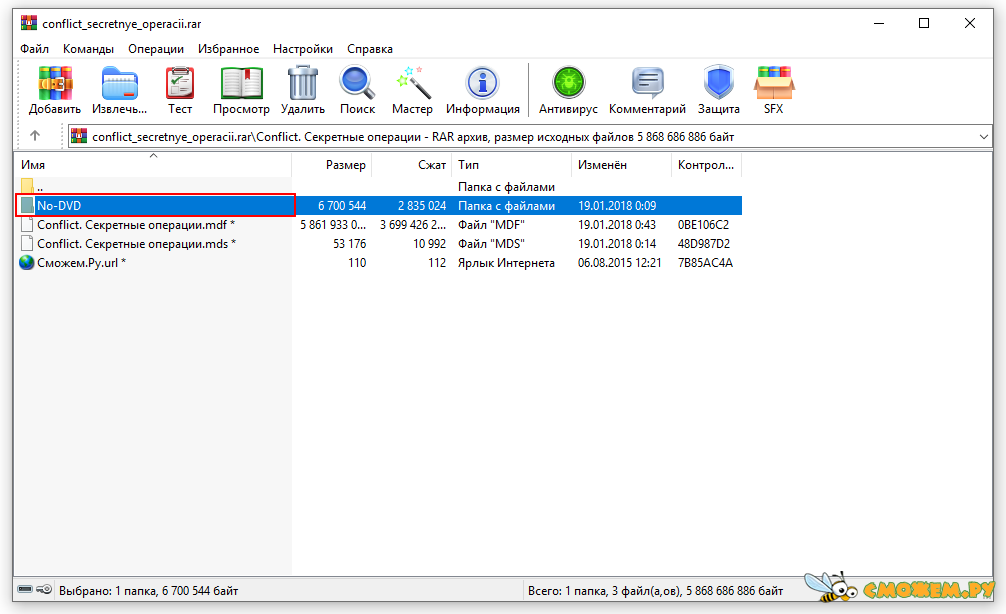Open the Комментарий speech bubble icon
The width and height of the screenshot is (1006, 614).
click(x=647, y=83)
